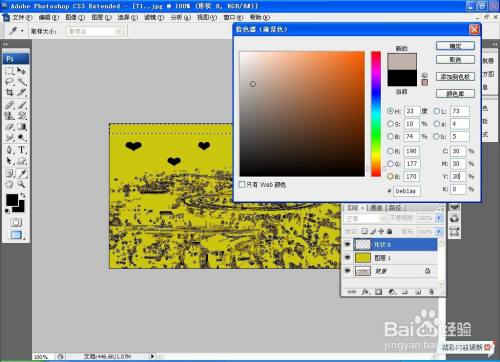500x362 pixels.
Task: Select the Custom Shape tool
Action: click(x=22, y=161)
